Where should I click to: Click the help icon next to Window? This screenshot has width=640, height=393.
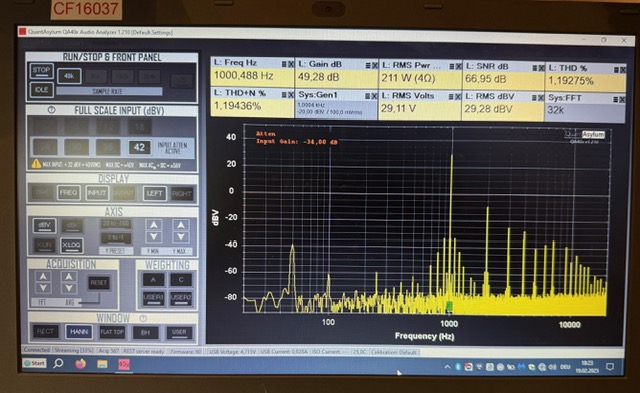tap(143, 318)
